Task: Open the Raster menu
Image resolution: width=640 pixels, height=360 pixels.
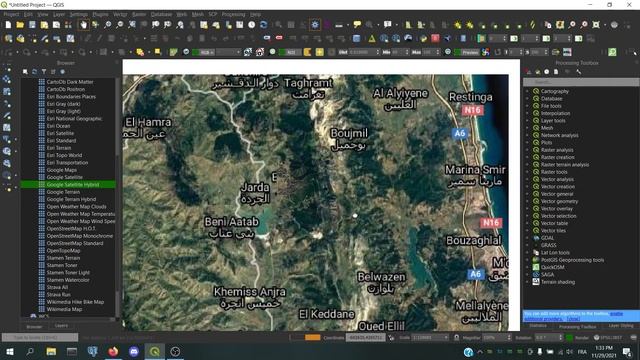Action: (139, 14)
